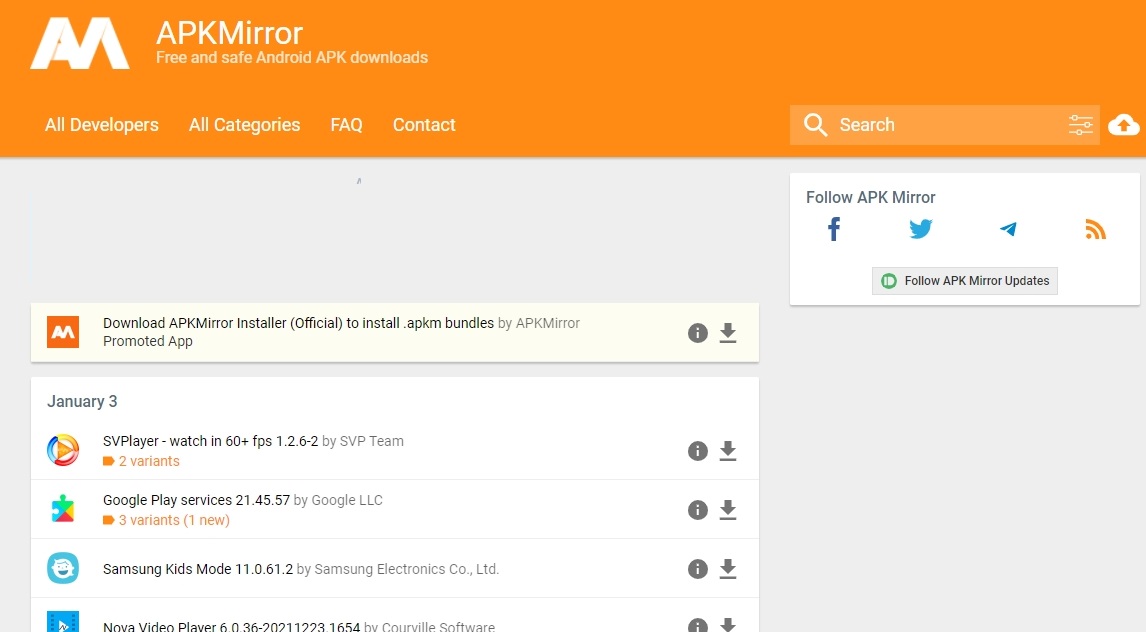Open the All Categories menu
This screenshot has width=1146, height=632.
pos(245,125)
